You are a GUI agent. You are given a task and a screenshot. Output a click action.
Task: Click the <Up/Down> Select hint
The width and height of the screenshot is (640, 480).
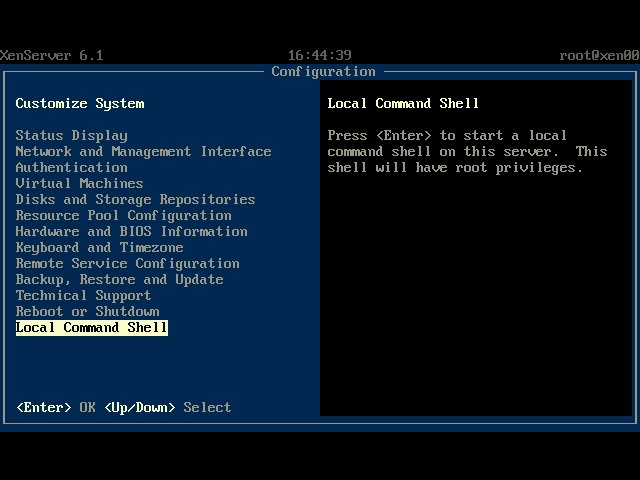[x=167, y=407]
